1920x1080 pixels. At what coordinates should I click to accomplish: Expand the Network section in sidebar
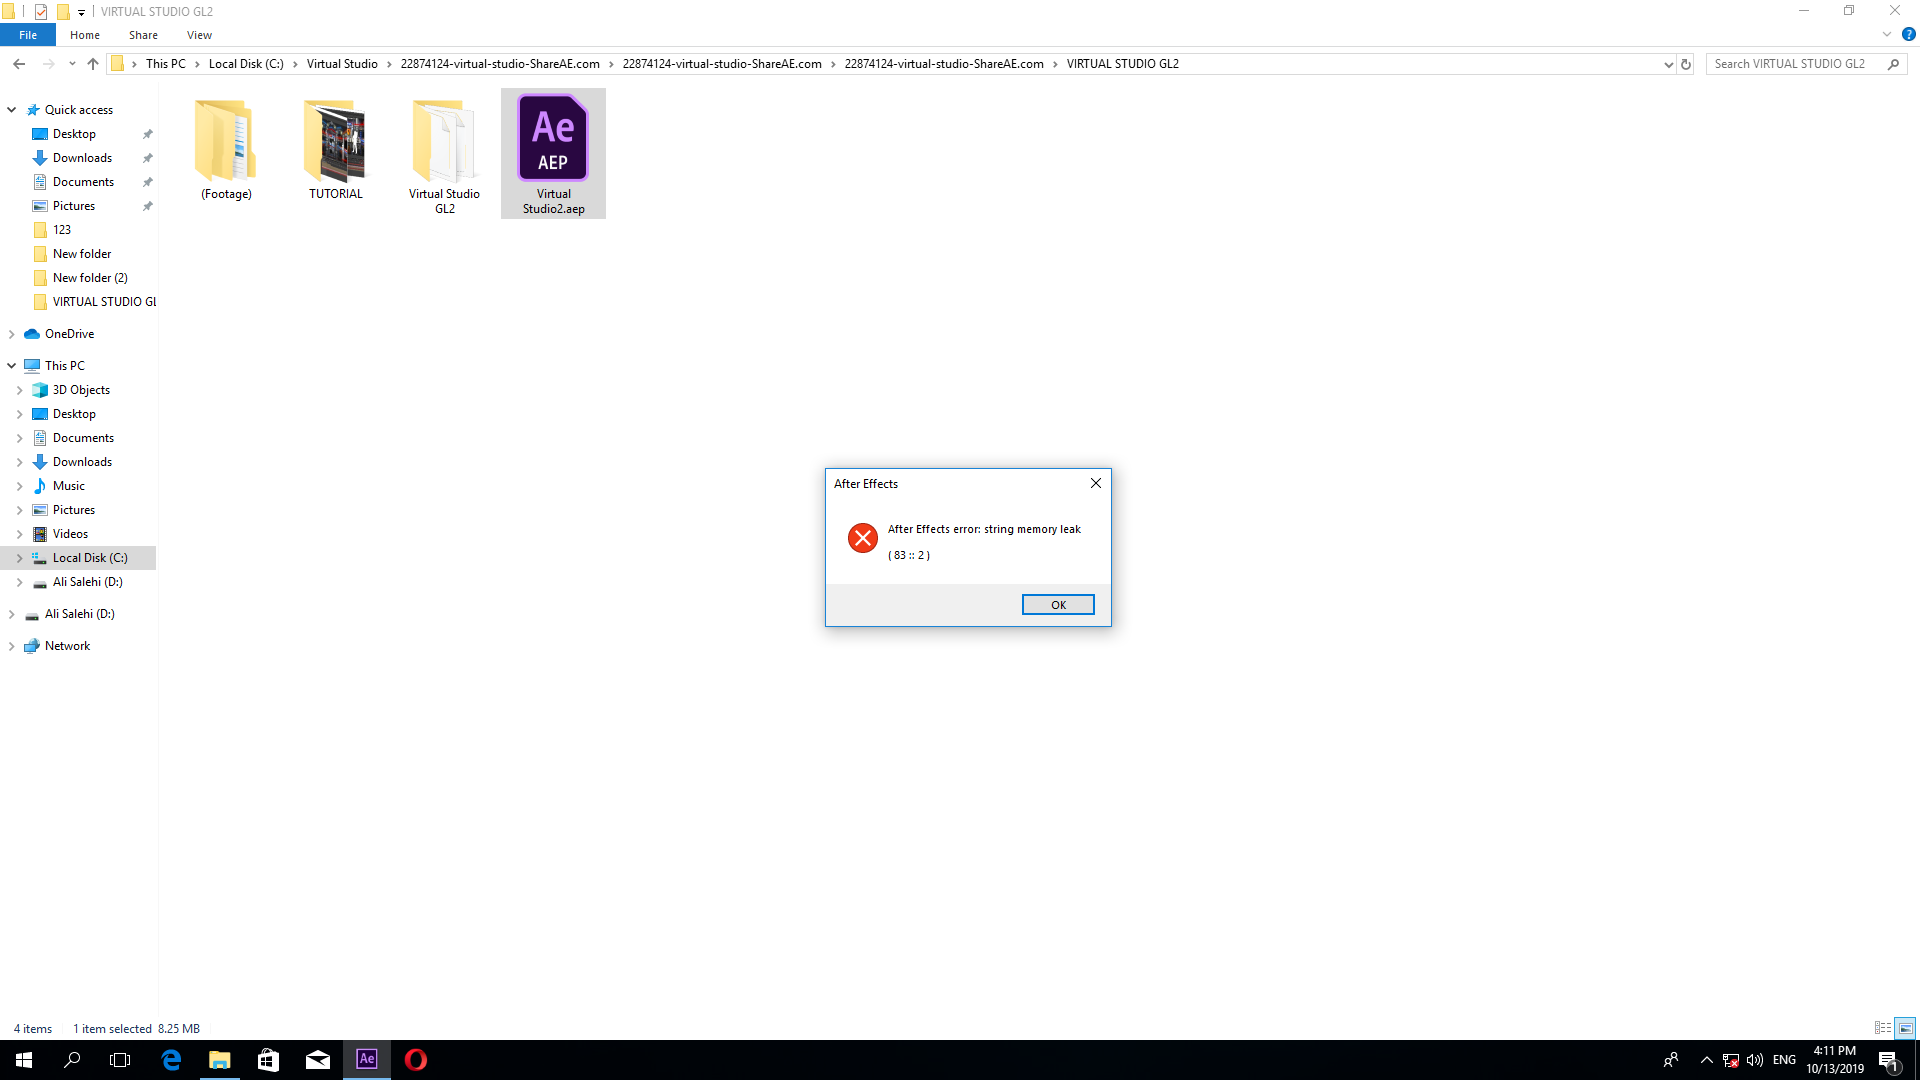[11, 645]
